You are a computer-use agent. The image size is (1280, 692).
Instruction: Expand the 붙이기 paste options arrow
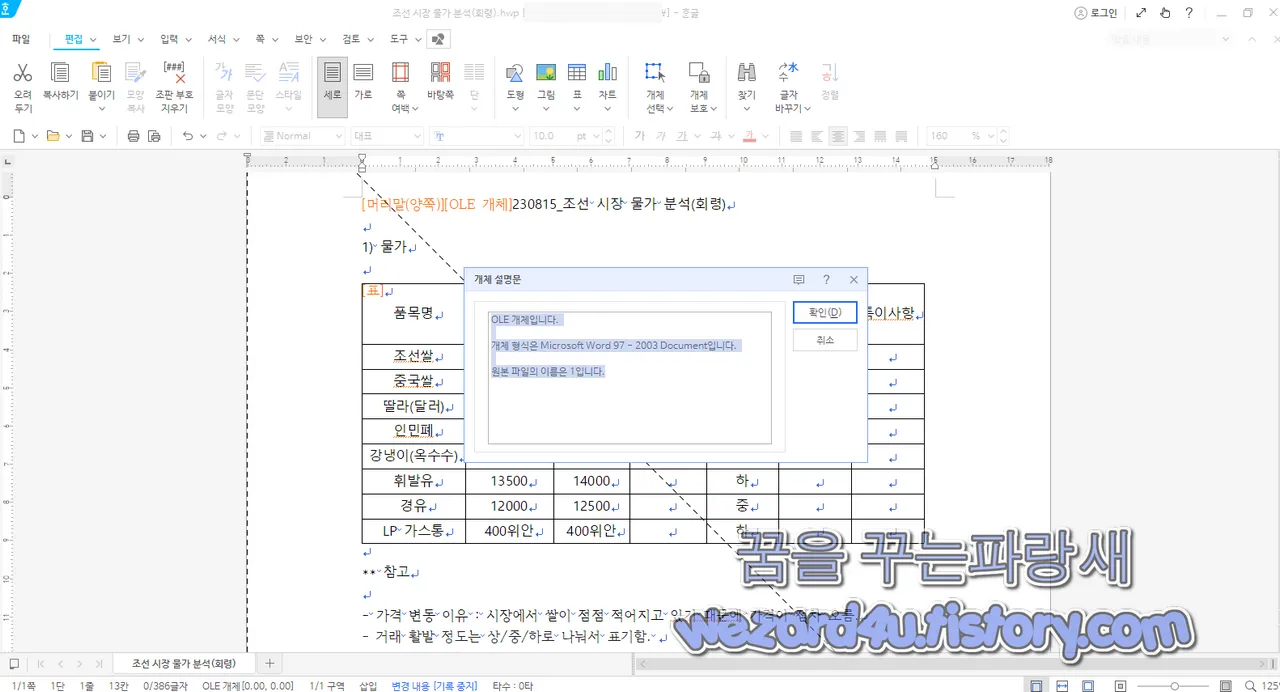click(101, 108)
